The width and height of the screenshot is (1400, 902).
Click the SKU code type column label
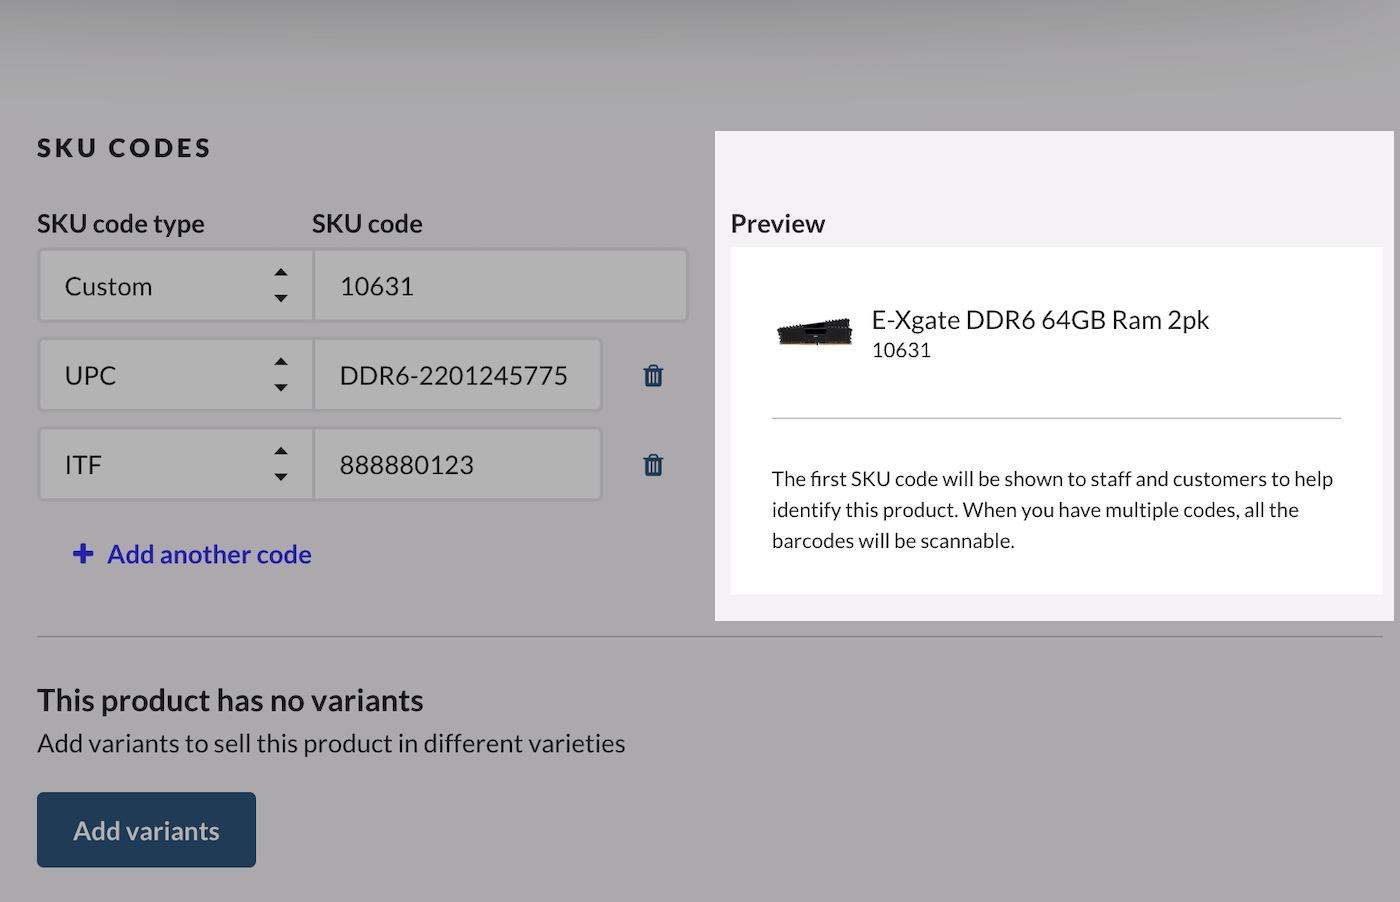(x=121, y=224)
